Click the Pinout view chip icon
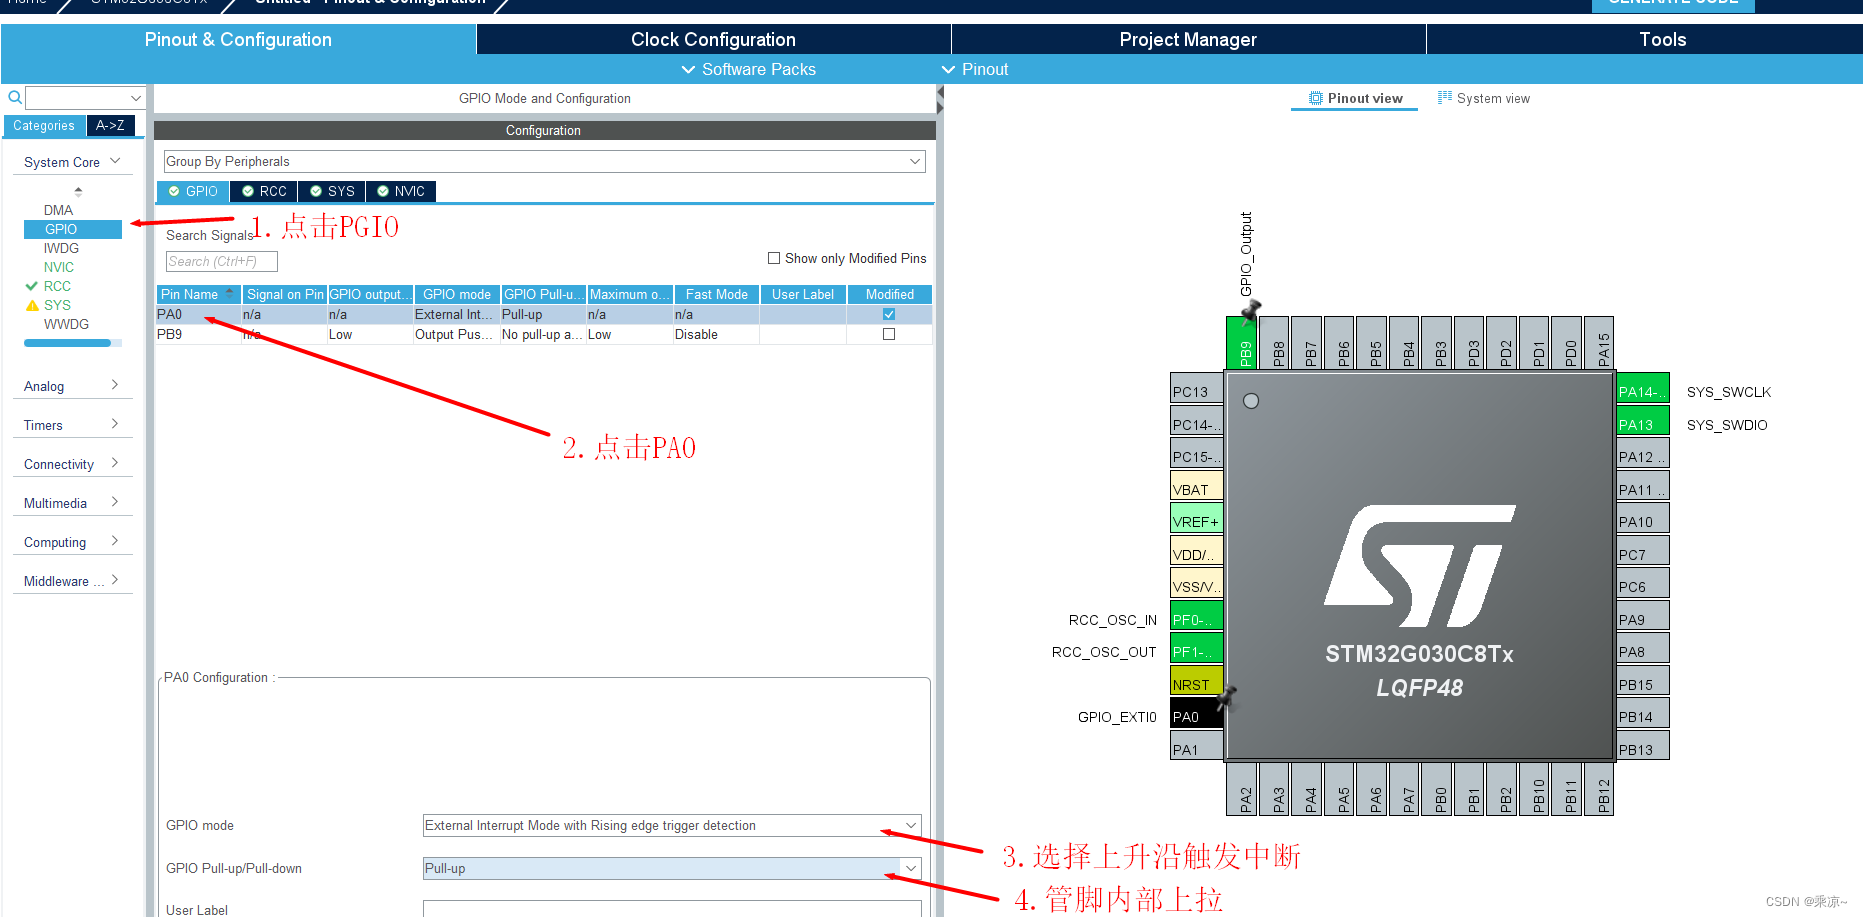1863x917 pixels. click(x=1316, y=98)
